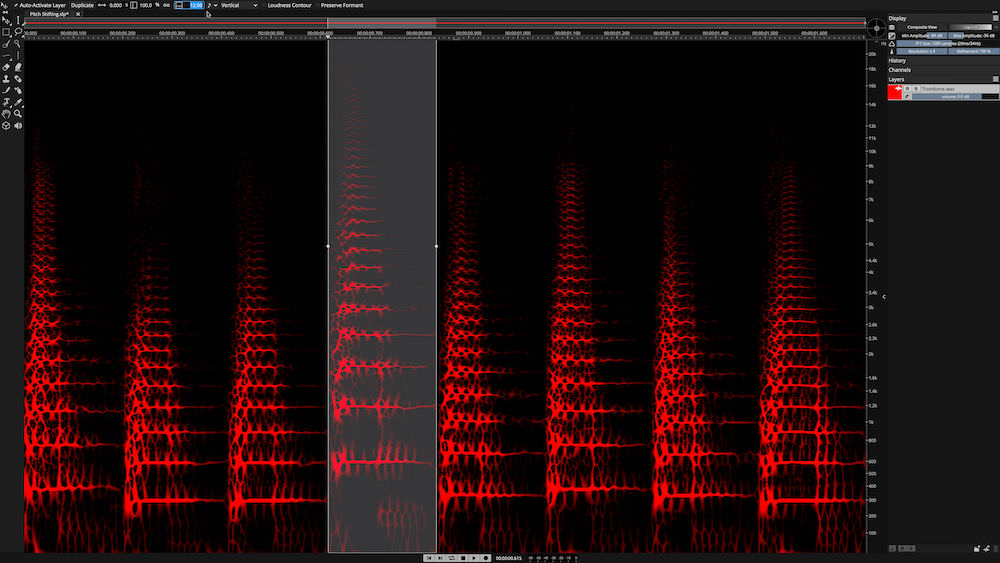Viewport: 1000px width, 563px height.
Task: Switch to the Pitch Shifting.slp tab
Action: (49, 14)
